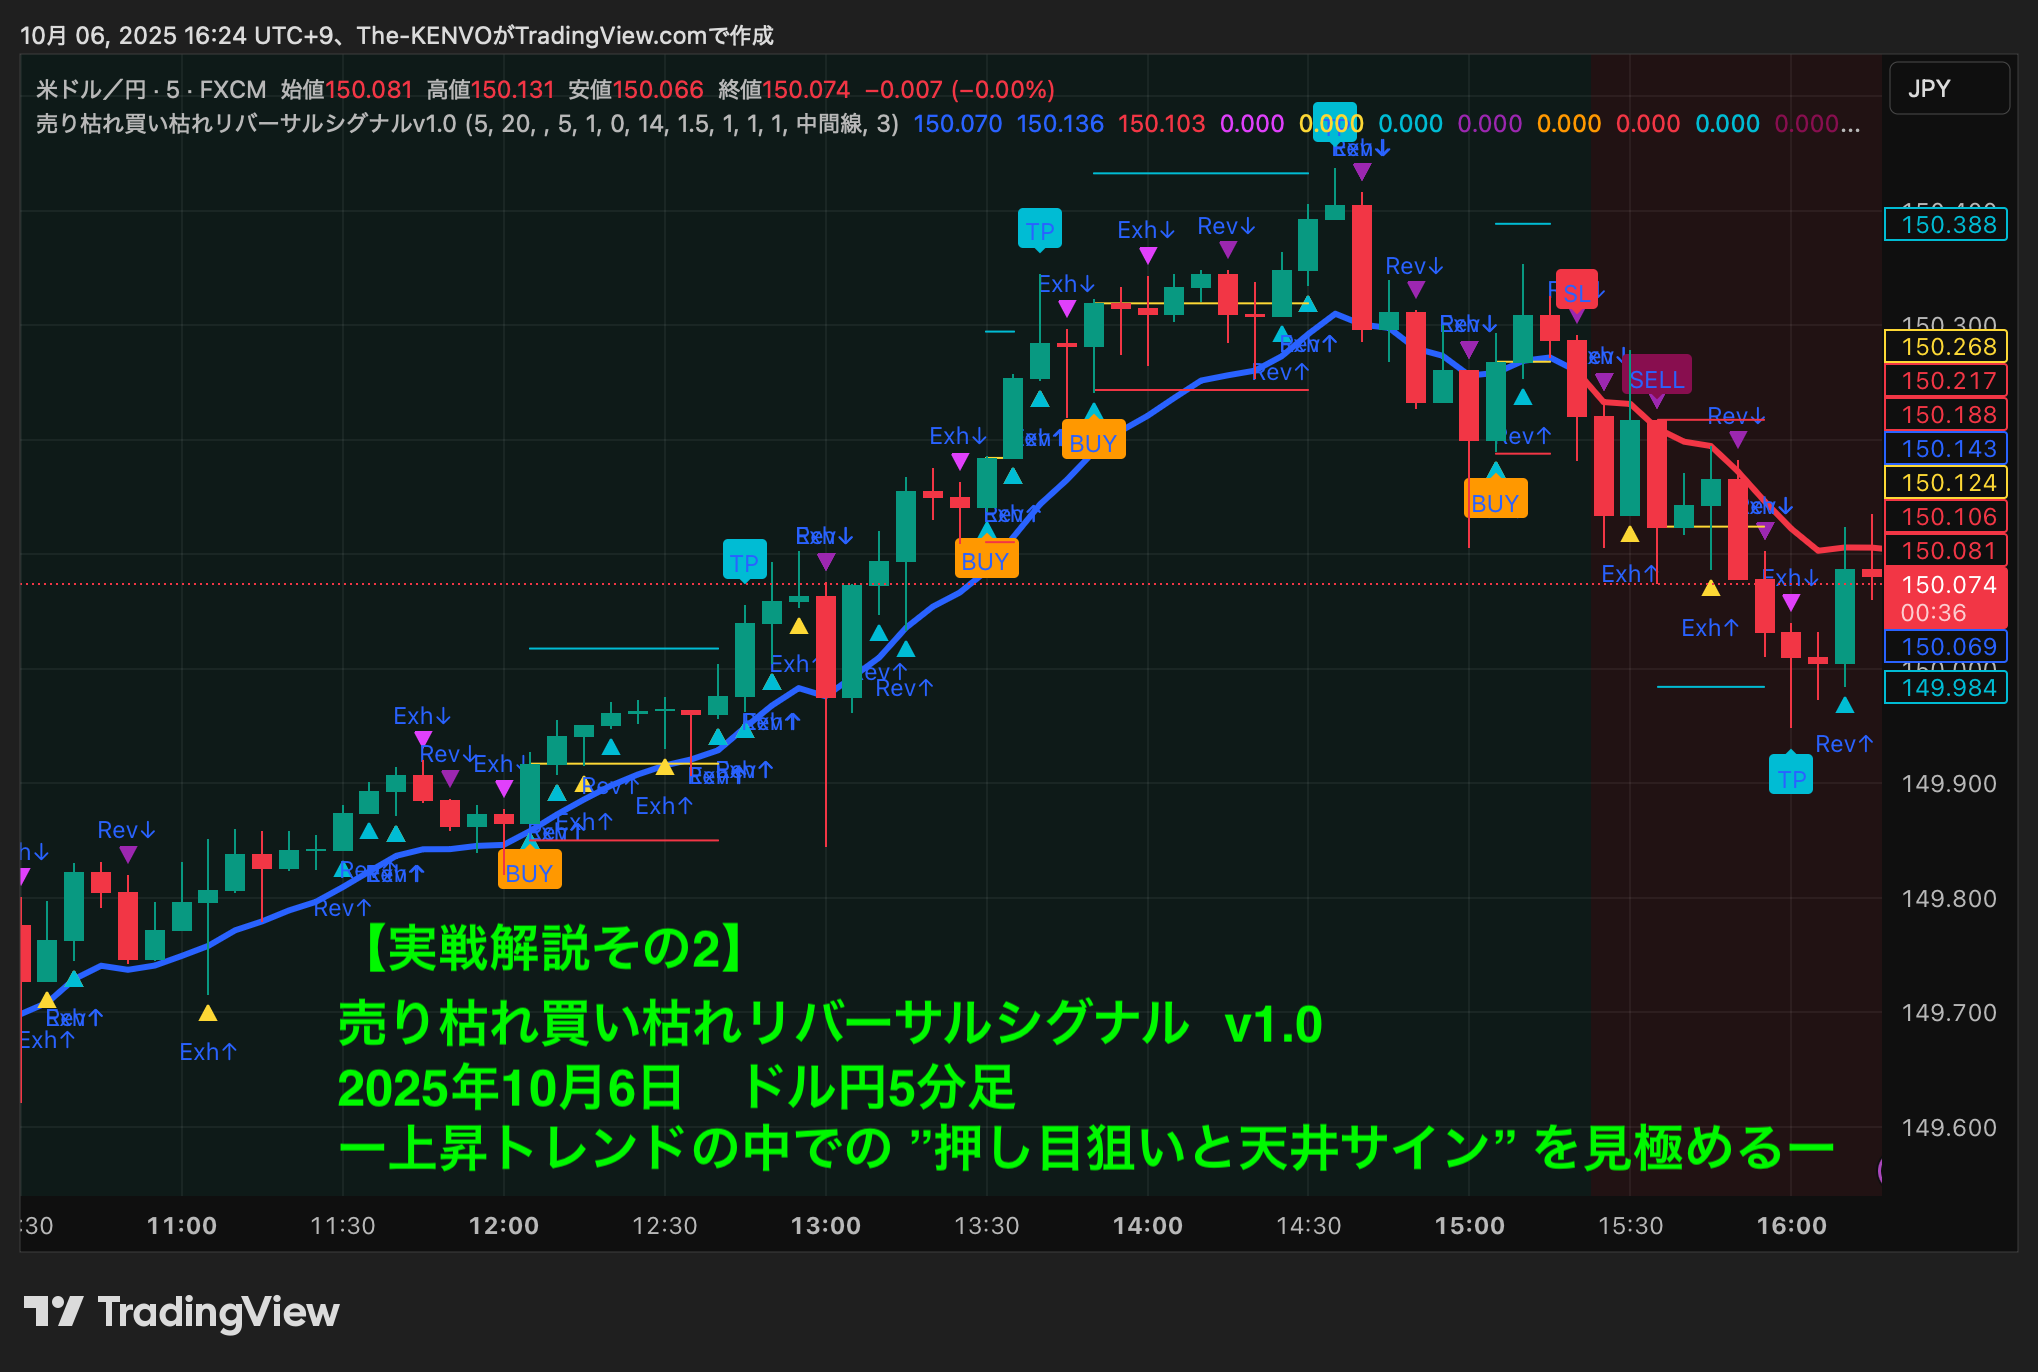Click the 売り枯れ買い枯れリバーサルシグナルv1.0 indicator legend
Image resolution: width=2038 pixels, height=1372 pixels.
(246, 124)
